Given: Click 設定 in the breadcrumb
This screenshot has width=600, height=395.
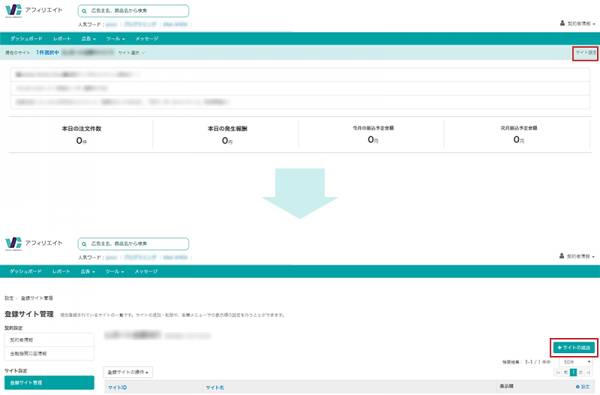Looking at the screenshot, I should 9,298.
